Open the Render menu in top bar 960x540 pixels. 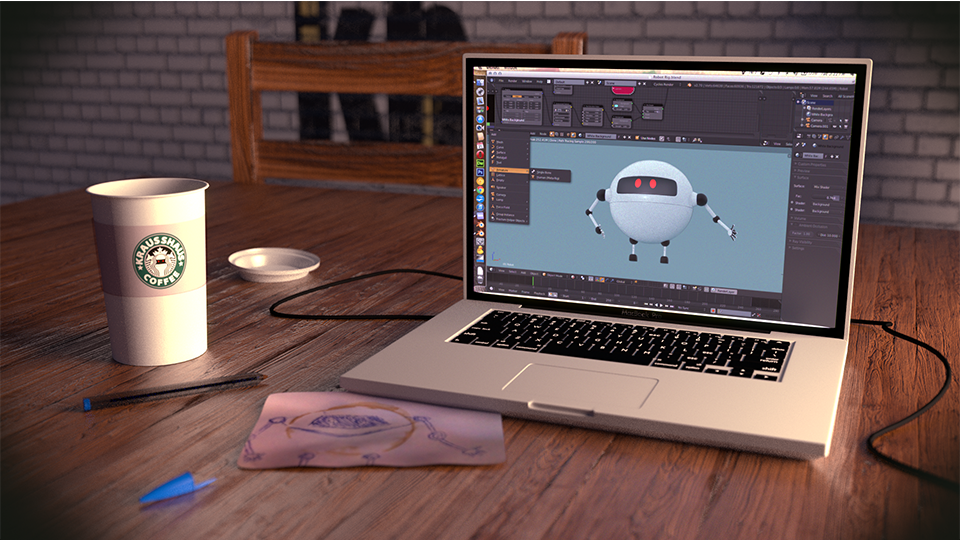click(x=512, y=81)
